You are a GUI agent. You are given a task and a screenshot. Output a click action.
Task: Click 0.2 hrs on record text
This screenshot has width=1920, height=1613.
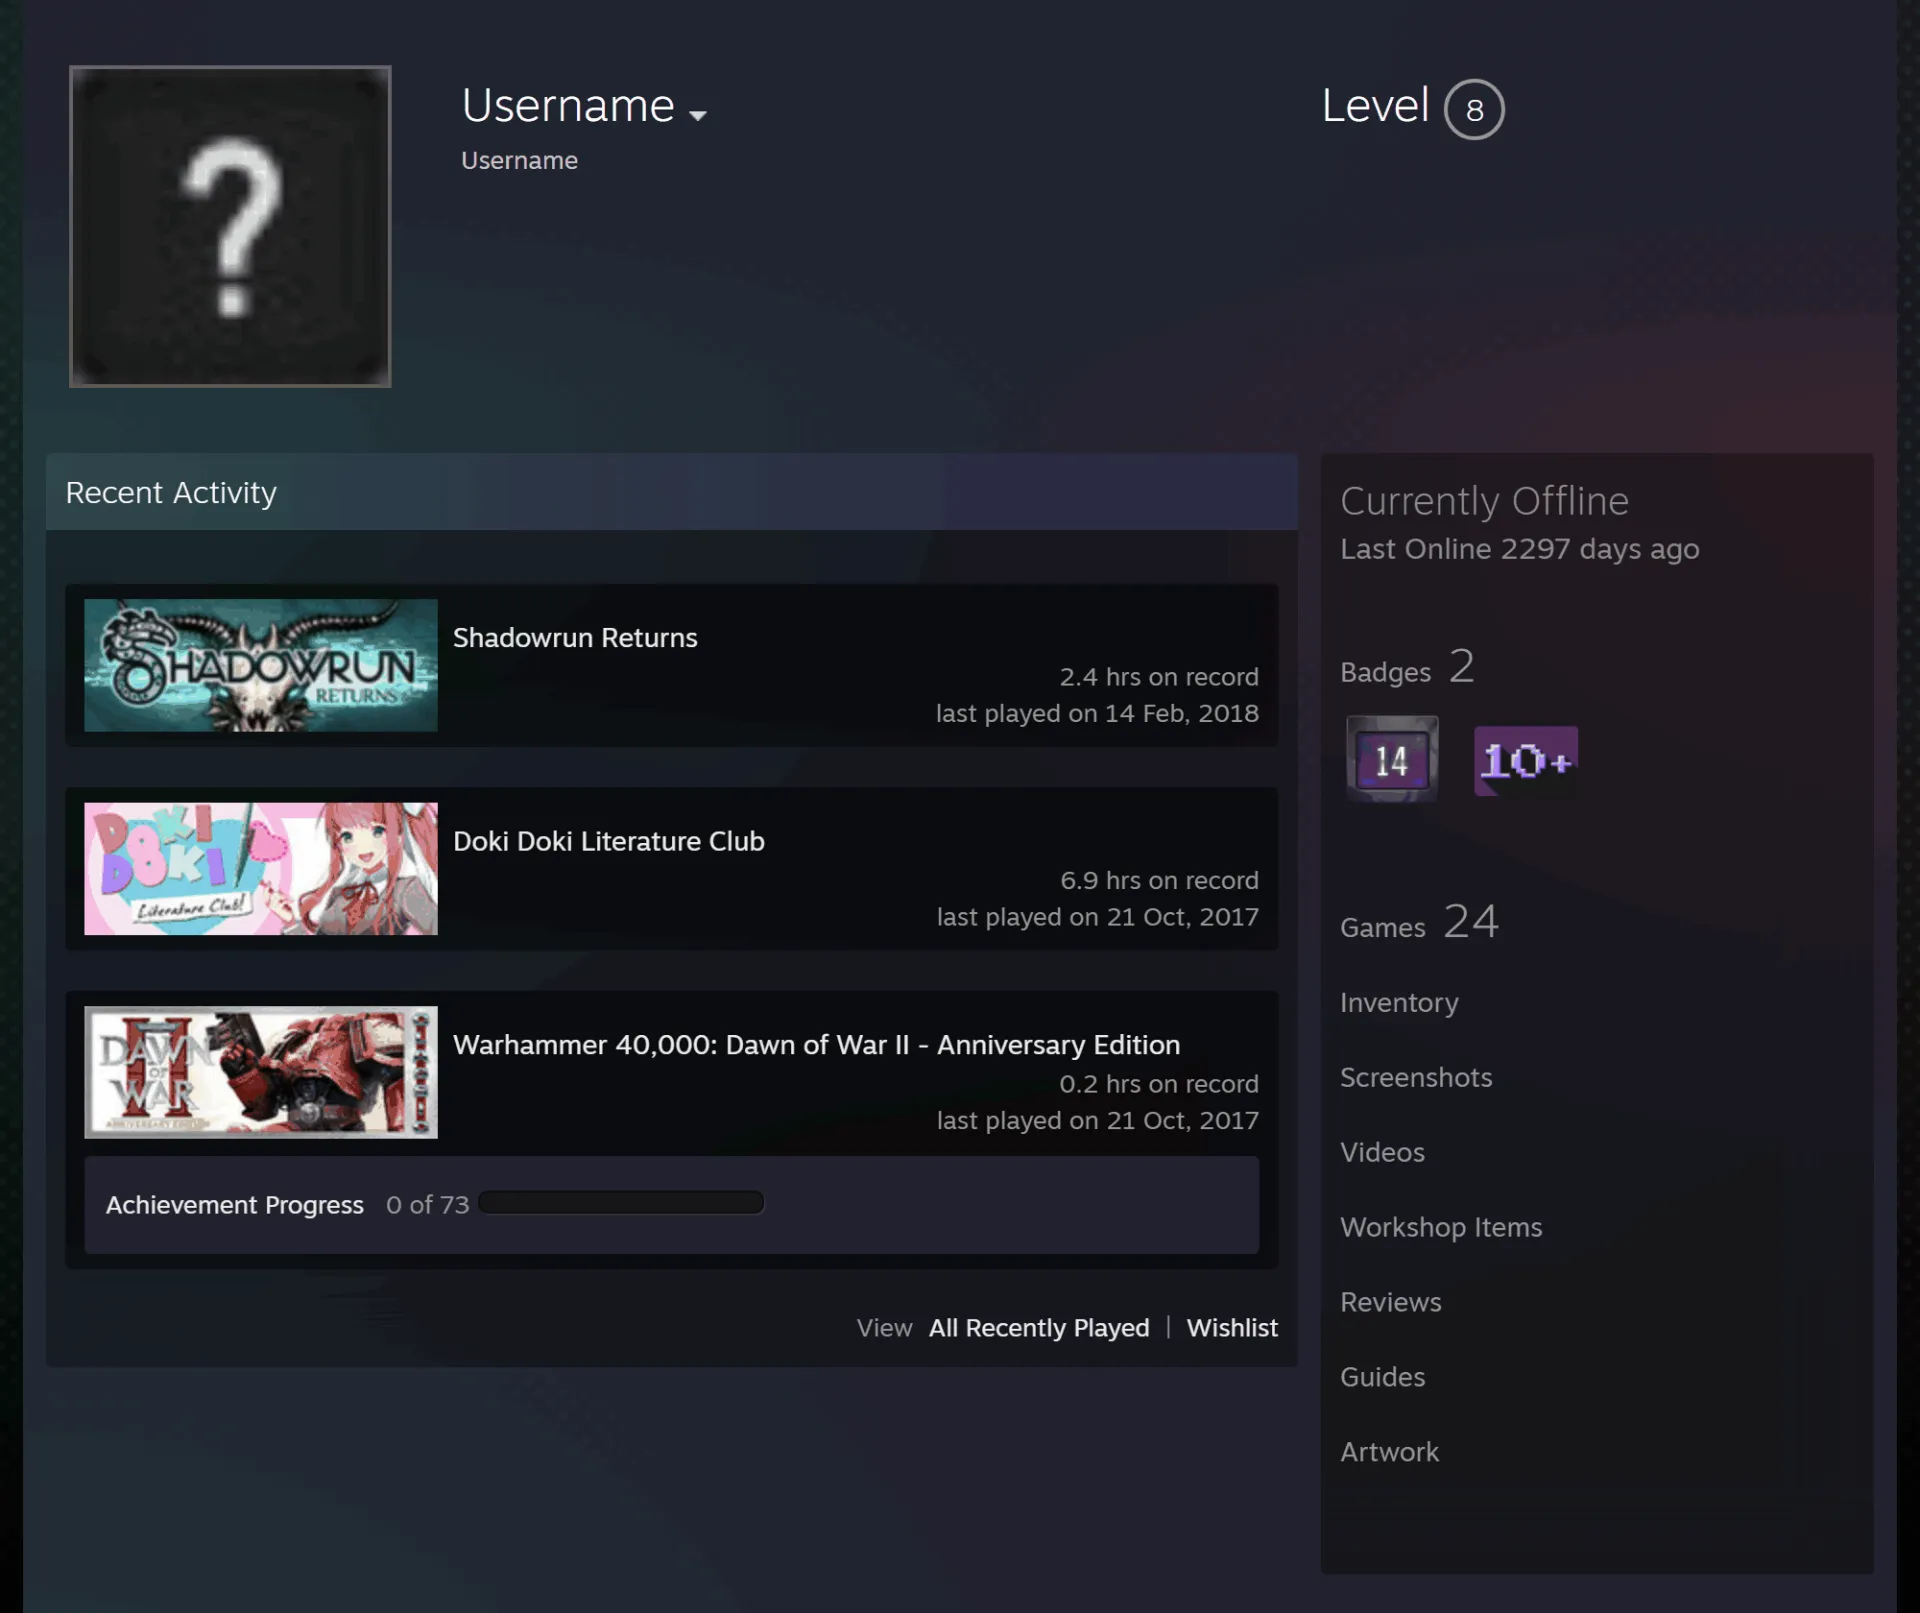1159,1084
